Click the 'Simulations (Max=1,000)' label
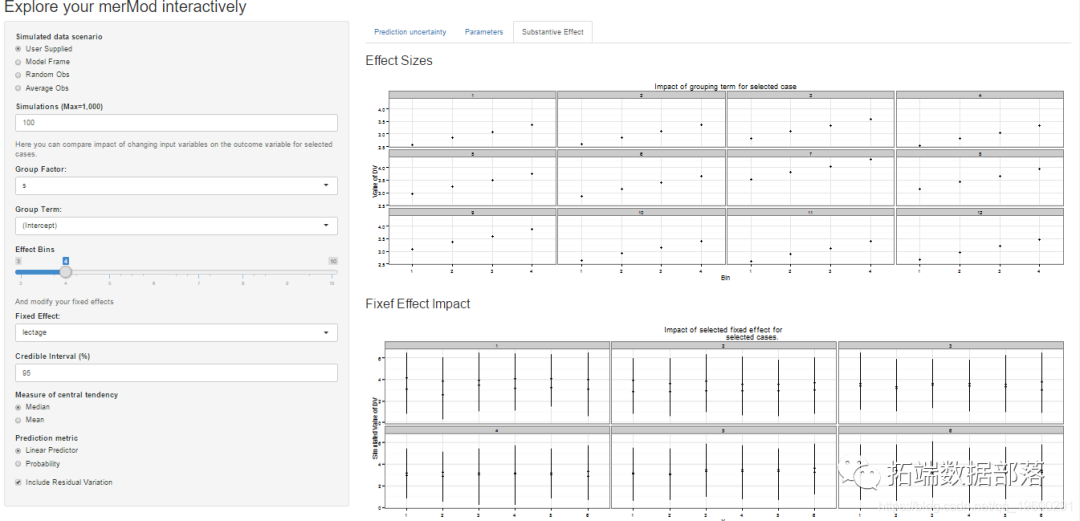This screenshot has height=521, width=1080. tap(59, 106)
